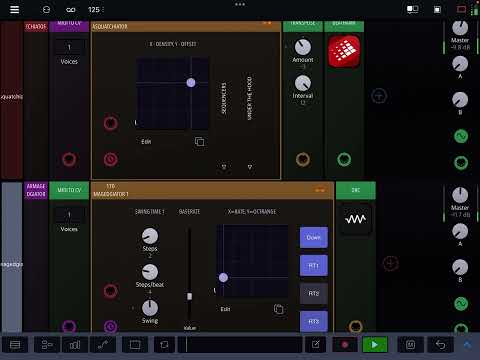Toggle the RT2 button
This screenshot has height=360, width=480.
[x=314, y=293]
